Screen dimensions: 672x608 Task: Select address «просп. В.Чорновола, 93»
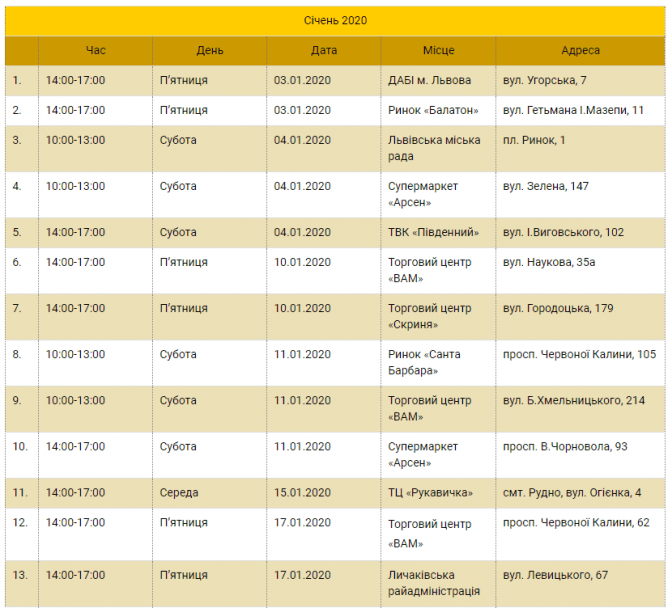[565, 446]
